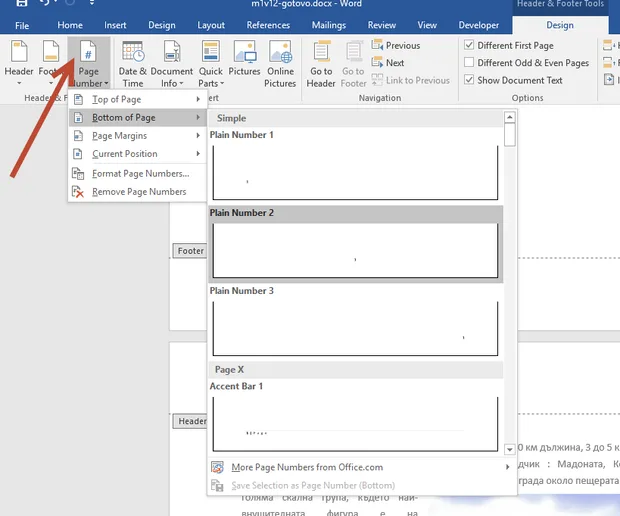The width and height of the screenshot is (620, 516).
Task: Expand Top of Page submenu arrow
Action: click(x=198, y=99)
